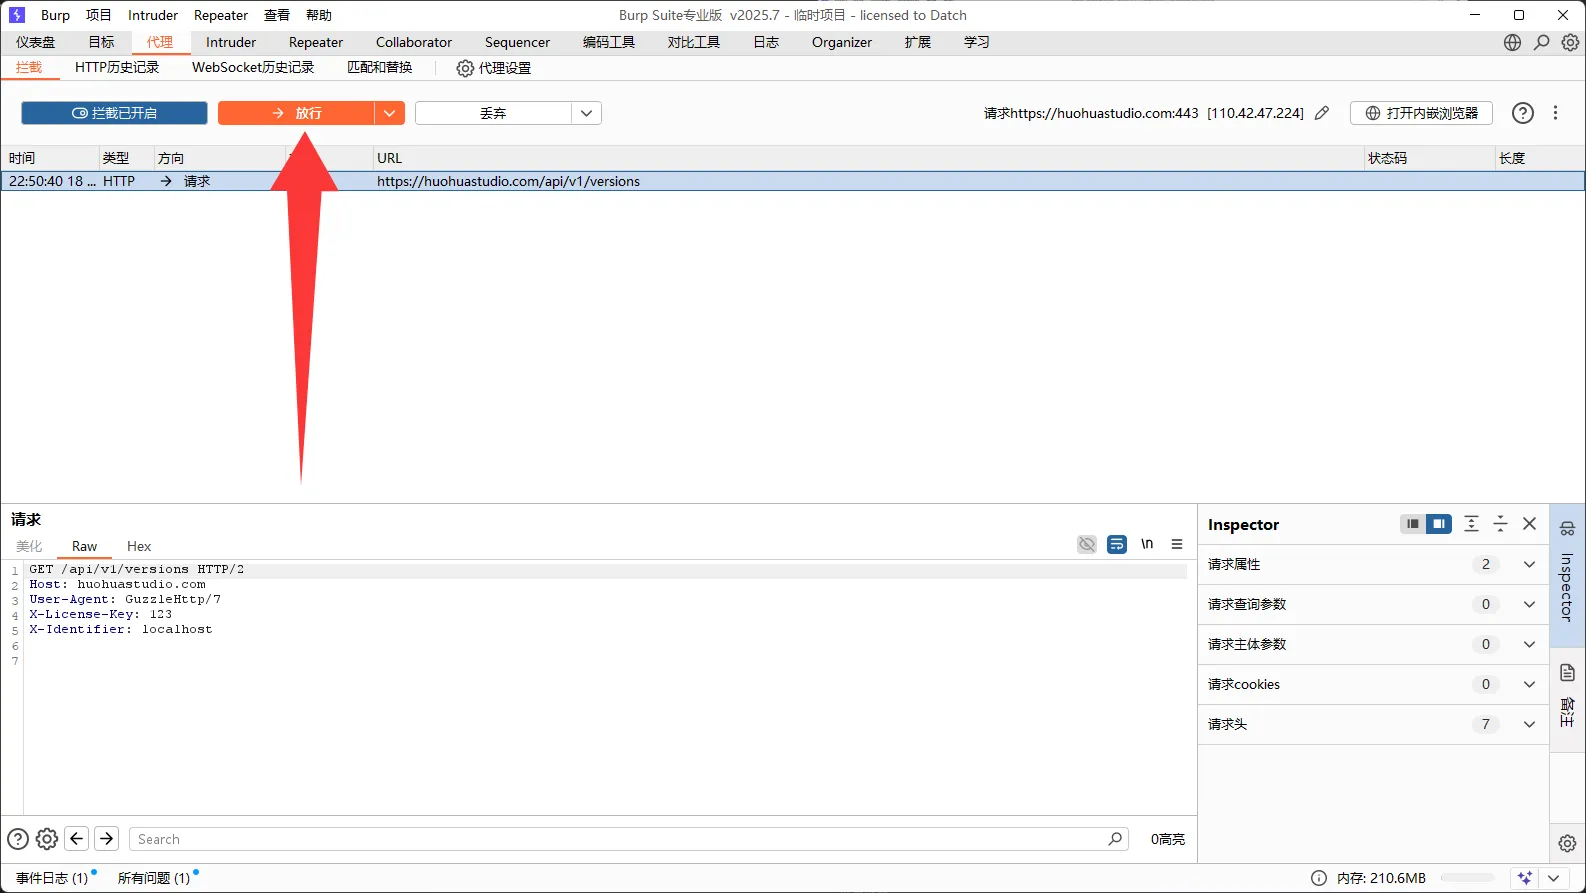Image resolution: width=1586 pixels, height=893 pixels.
Task: Open the help question mark icon near embedded browser
Action: click(1522, 113)
